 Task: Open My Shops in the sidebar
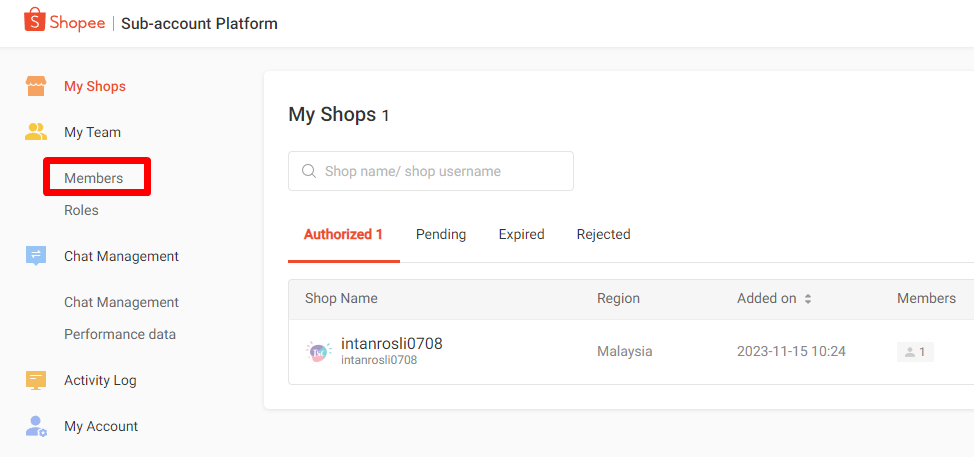click(x=95, y=86)
